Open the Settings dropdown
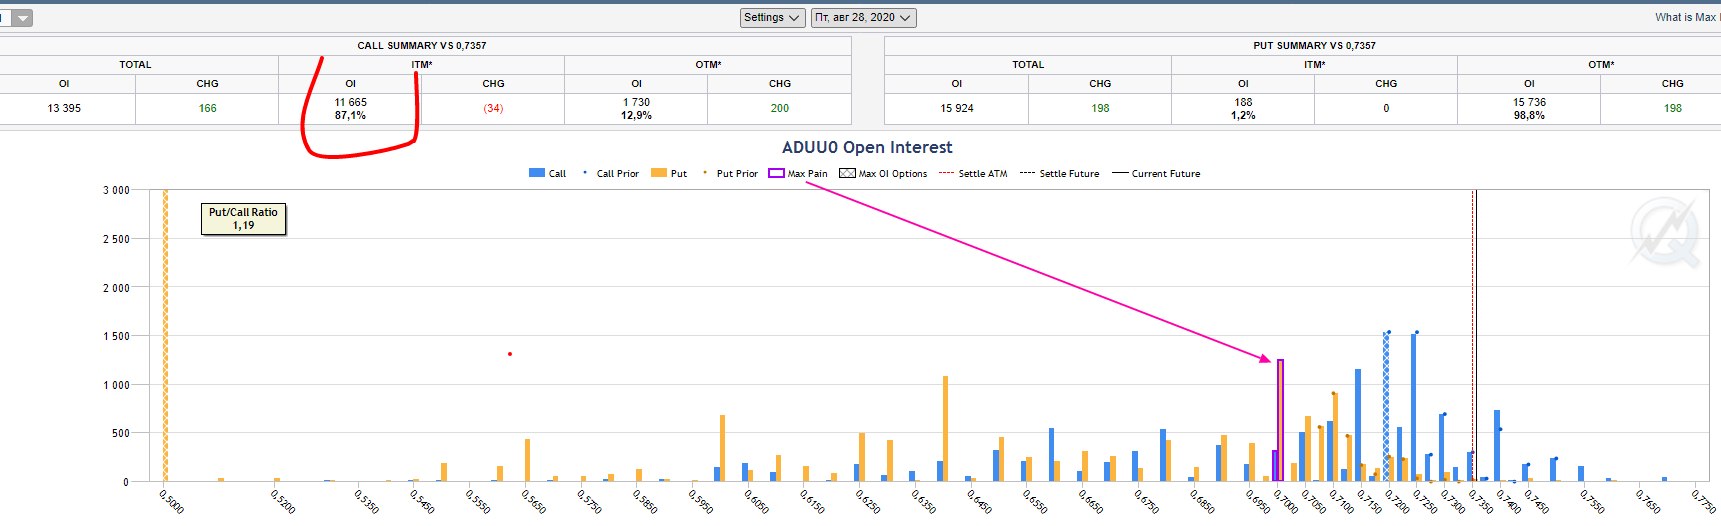 772,18
